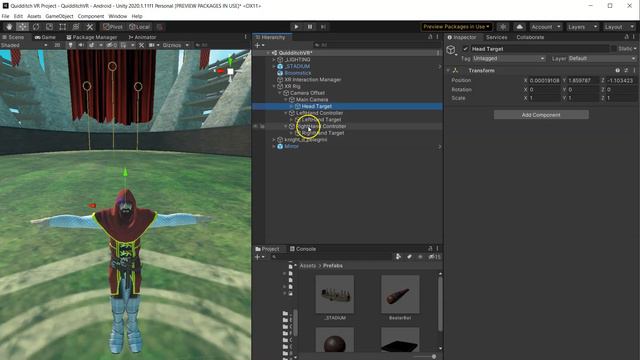Open Transform component preset icon

point(626,70)
